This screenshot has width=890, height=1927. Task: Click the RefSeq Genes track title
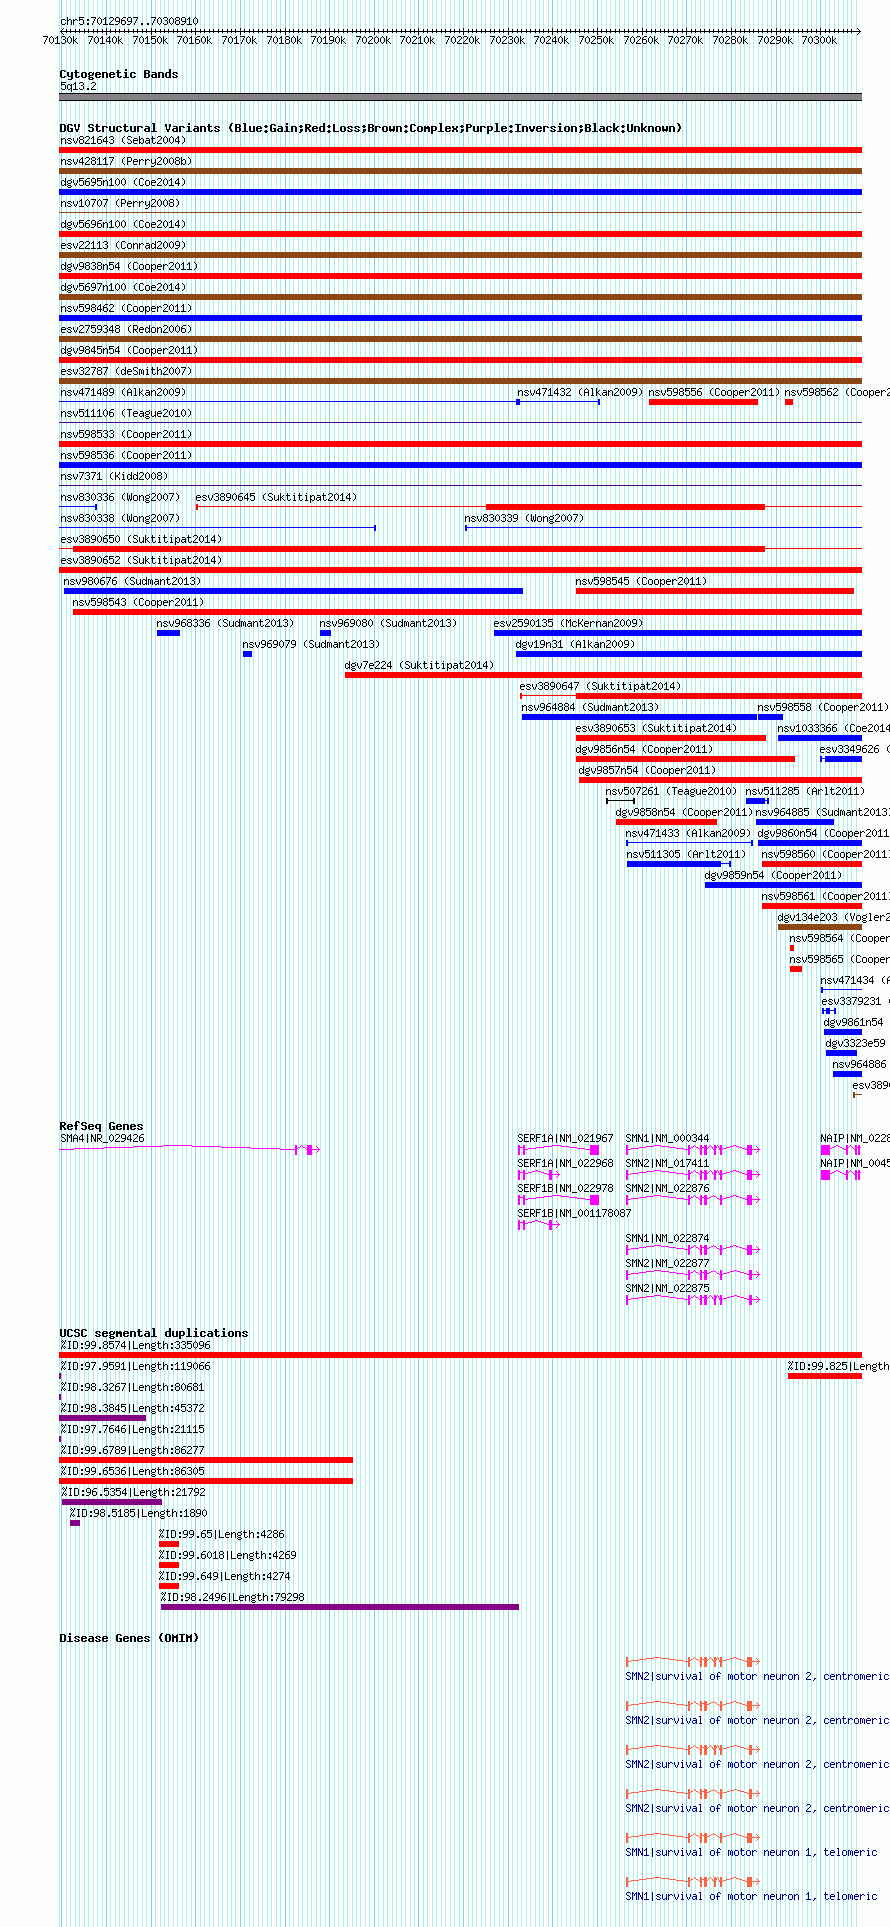(101, 1126)
